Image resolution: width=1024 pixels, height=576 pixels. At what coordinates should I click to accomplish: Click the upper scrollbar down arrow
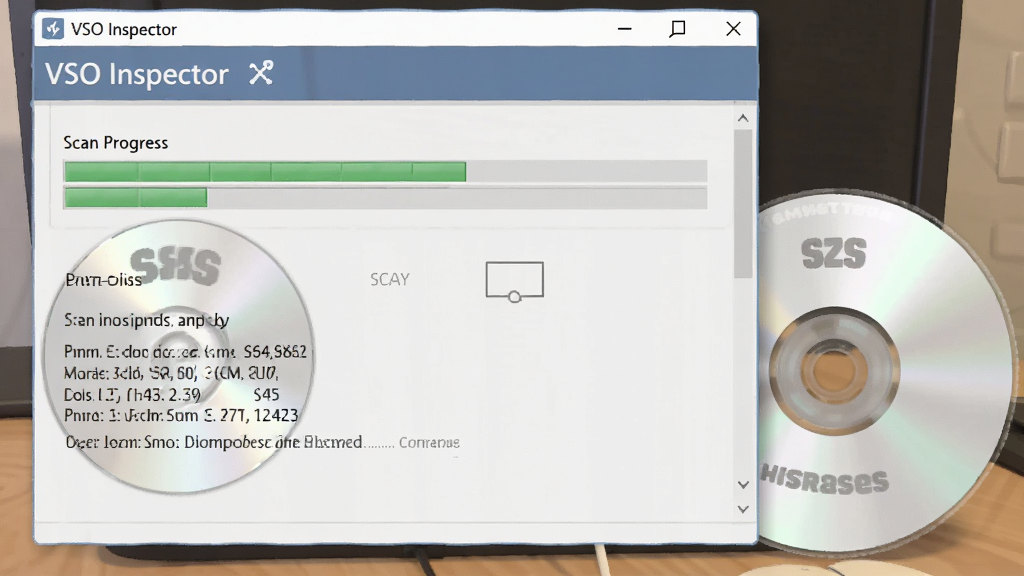click(x=743, y=485)
